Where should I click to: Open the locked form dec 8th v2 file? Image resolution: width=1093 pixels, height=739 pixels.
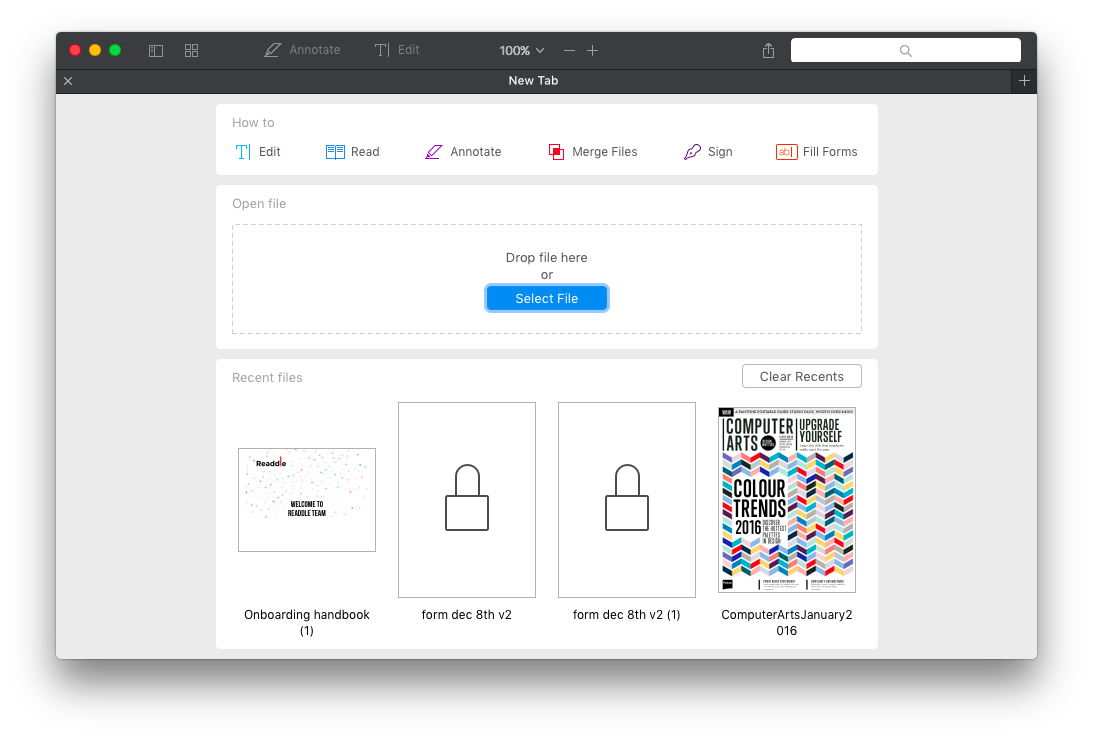(x=466, y=499)
